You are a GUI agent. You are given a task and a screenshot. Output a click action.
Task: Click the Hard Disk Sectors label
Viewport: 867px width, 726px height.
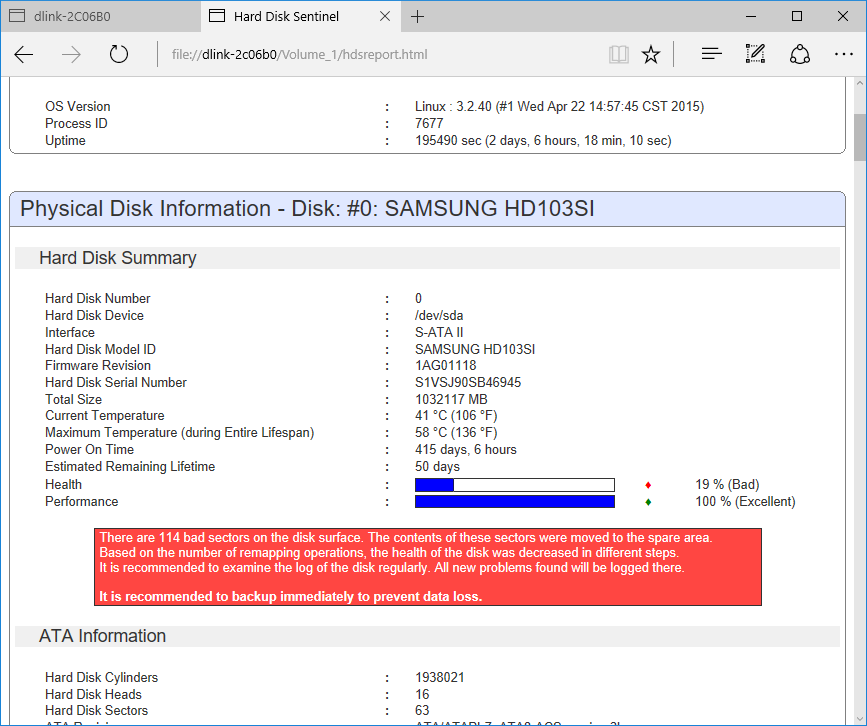(96, 711)
